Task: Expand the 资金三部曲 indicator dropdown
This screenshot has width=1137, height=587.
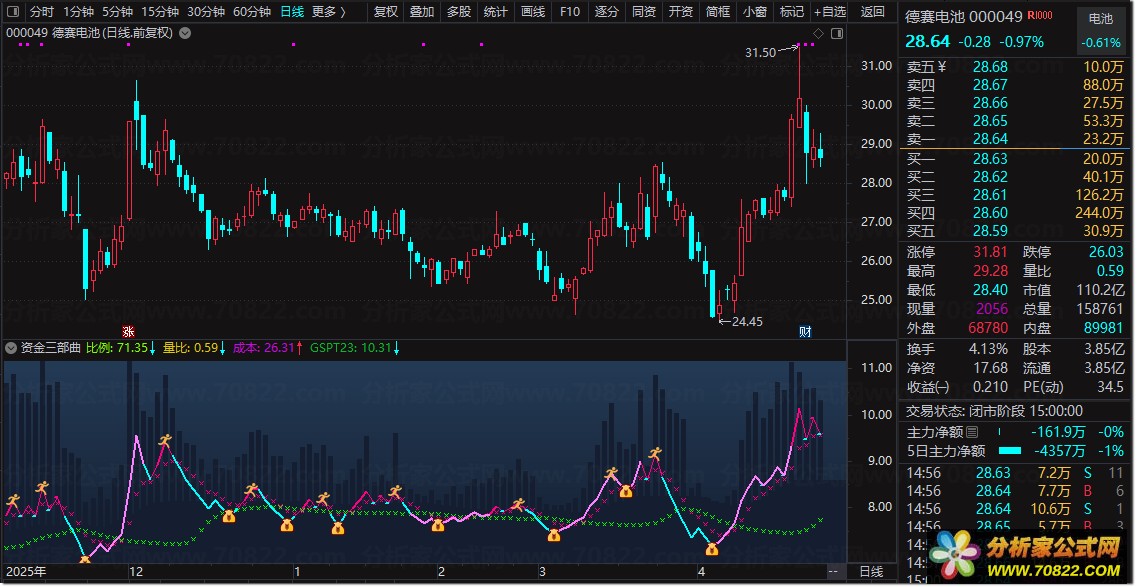Action: pyautogui.click(x=11, y=348)
